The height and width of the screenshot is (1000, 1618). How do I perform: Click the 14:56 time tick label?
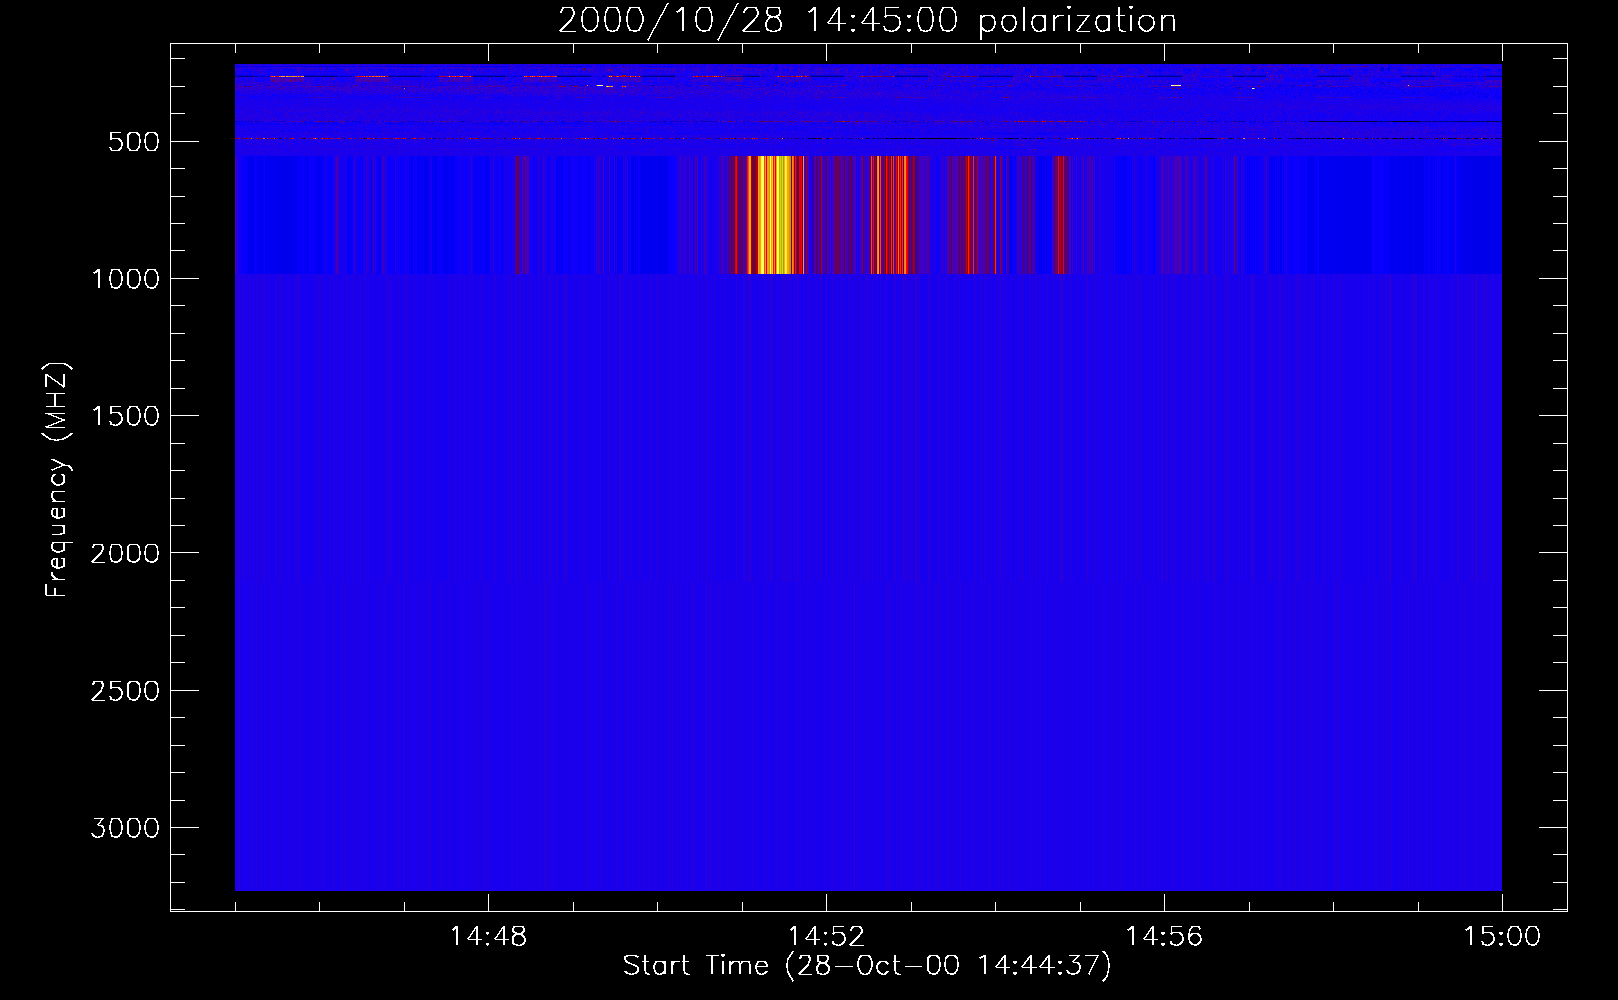pos(1164,937)
